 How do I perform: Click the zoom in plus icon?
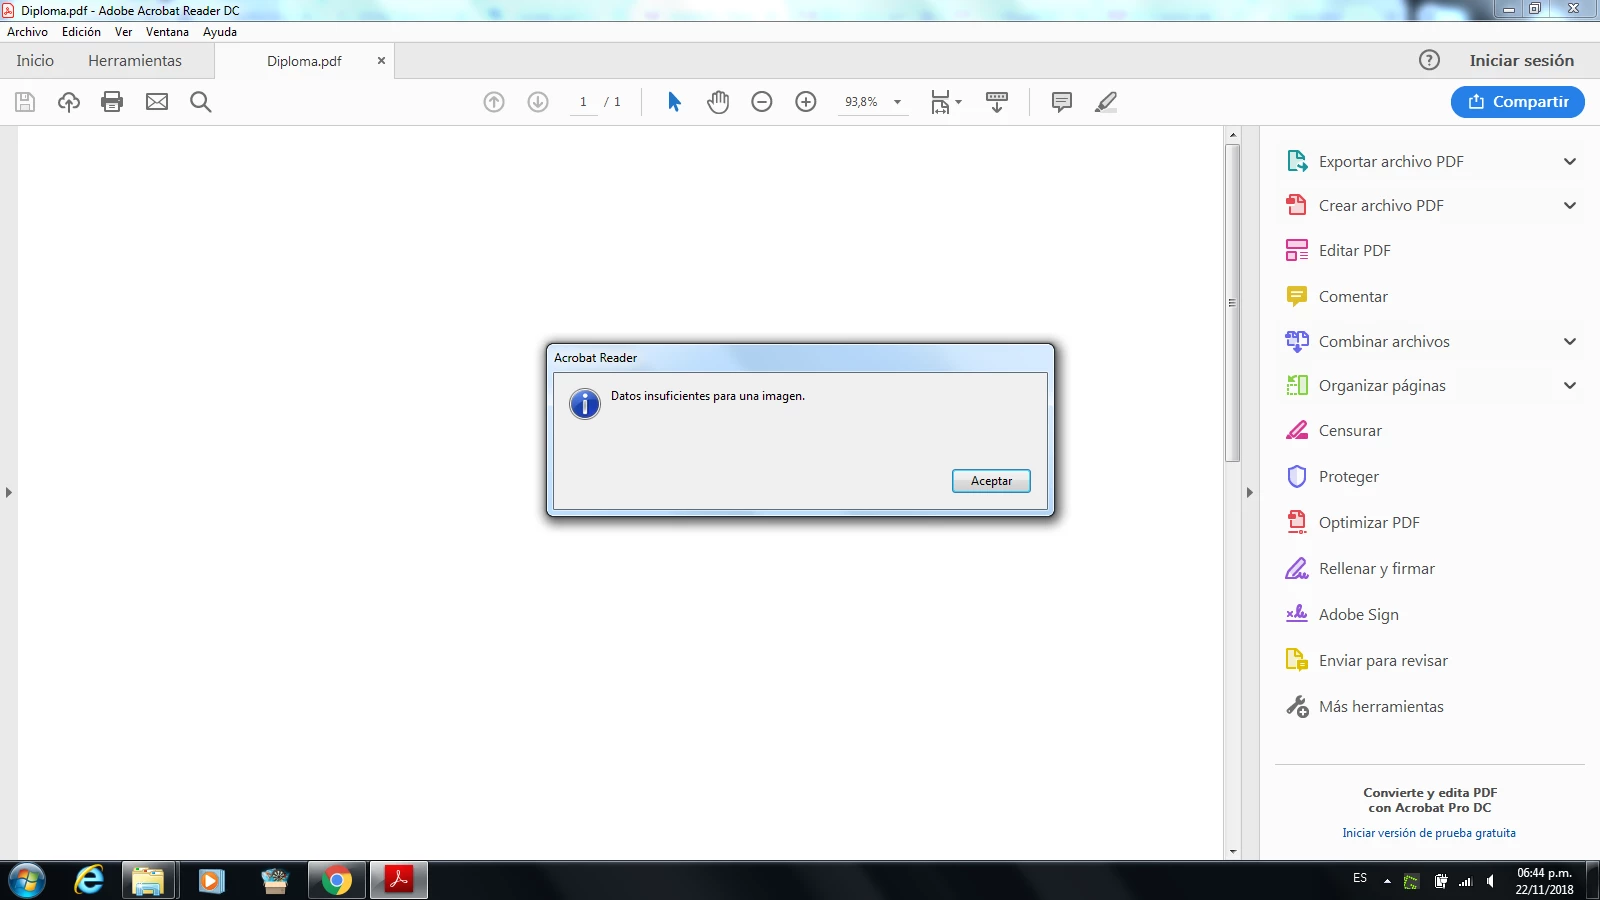pos(806,102)
